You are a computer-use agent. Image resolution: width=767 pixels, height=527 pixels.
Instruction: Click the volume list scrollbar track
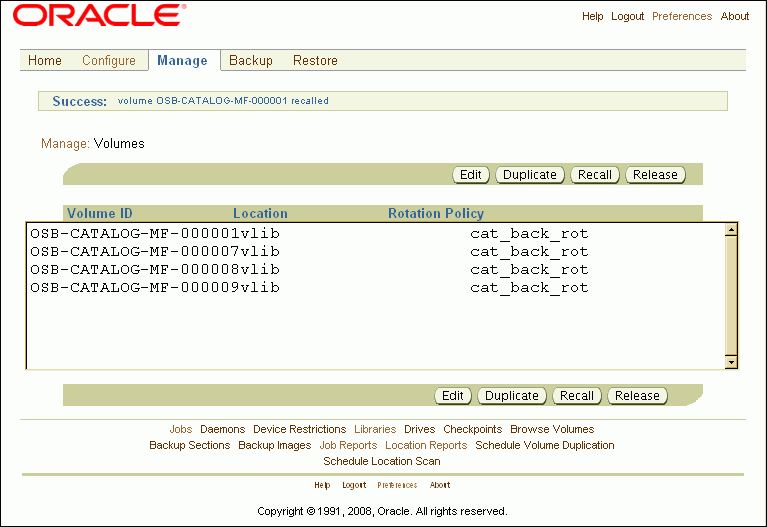click(x=731, y=296)
